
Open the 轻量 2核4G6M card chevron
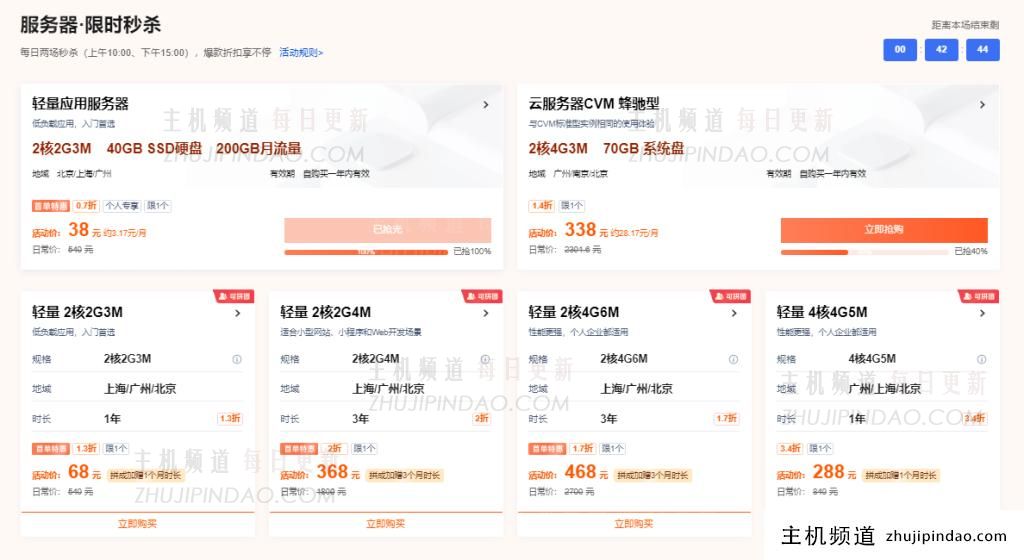pos(734,313)
